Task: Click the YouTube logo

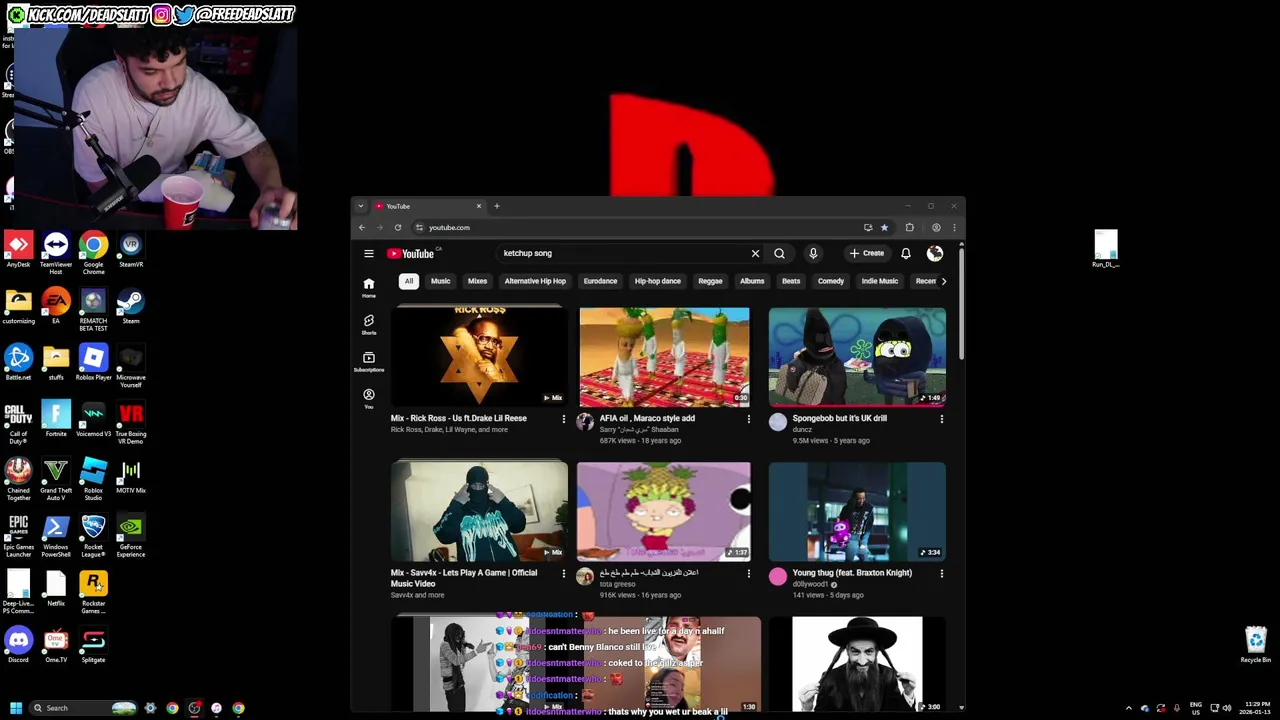Action: [411, 254]
